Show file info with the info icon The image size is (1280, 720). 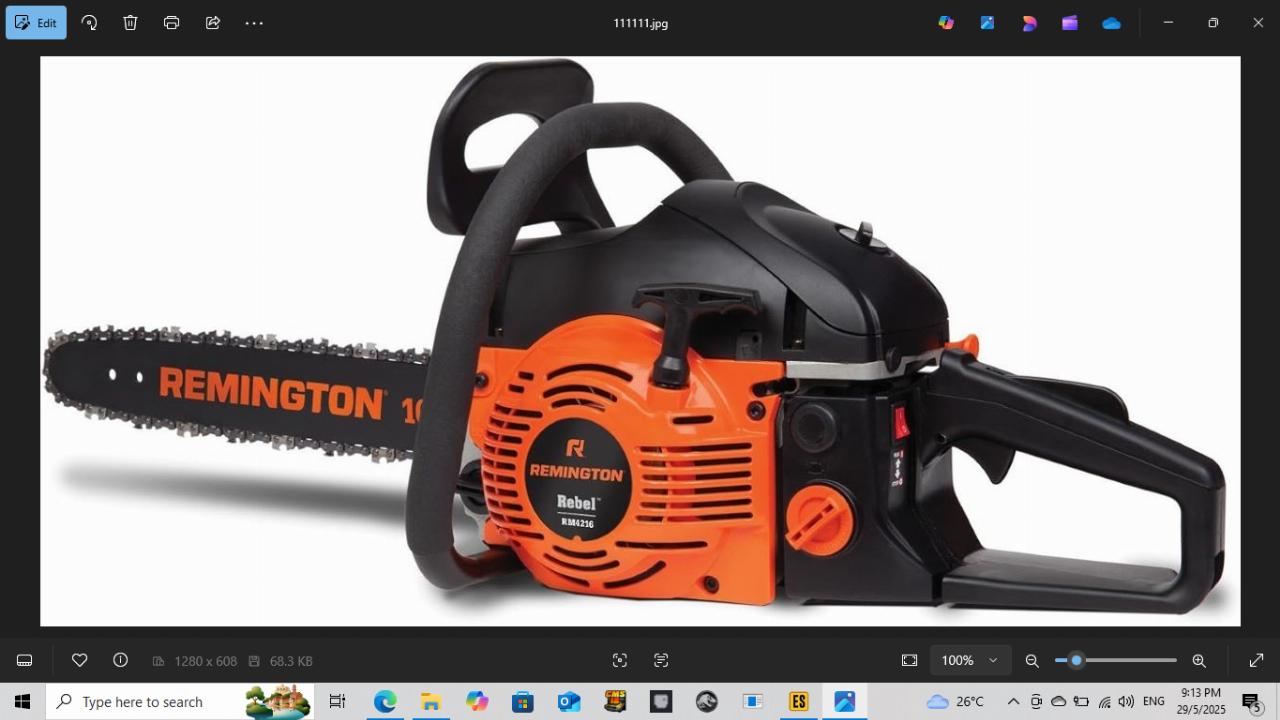point(121,660)
